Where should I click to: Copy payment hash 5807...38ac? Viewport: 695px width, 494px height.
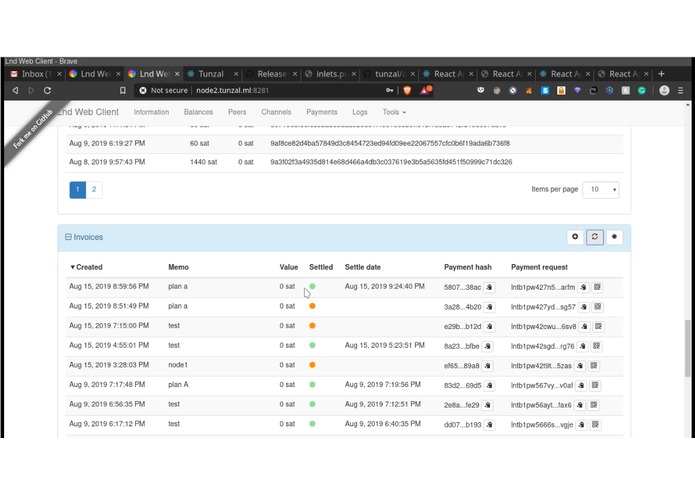(x=489, y=287)
